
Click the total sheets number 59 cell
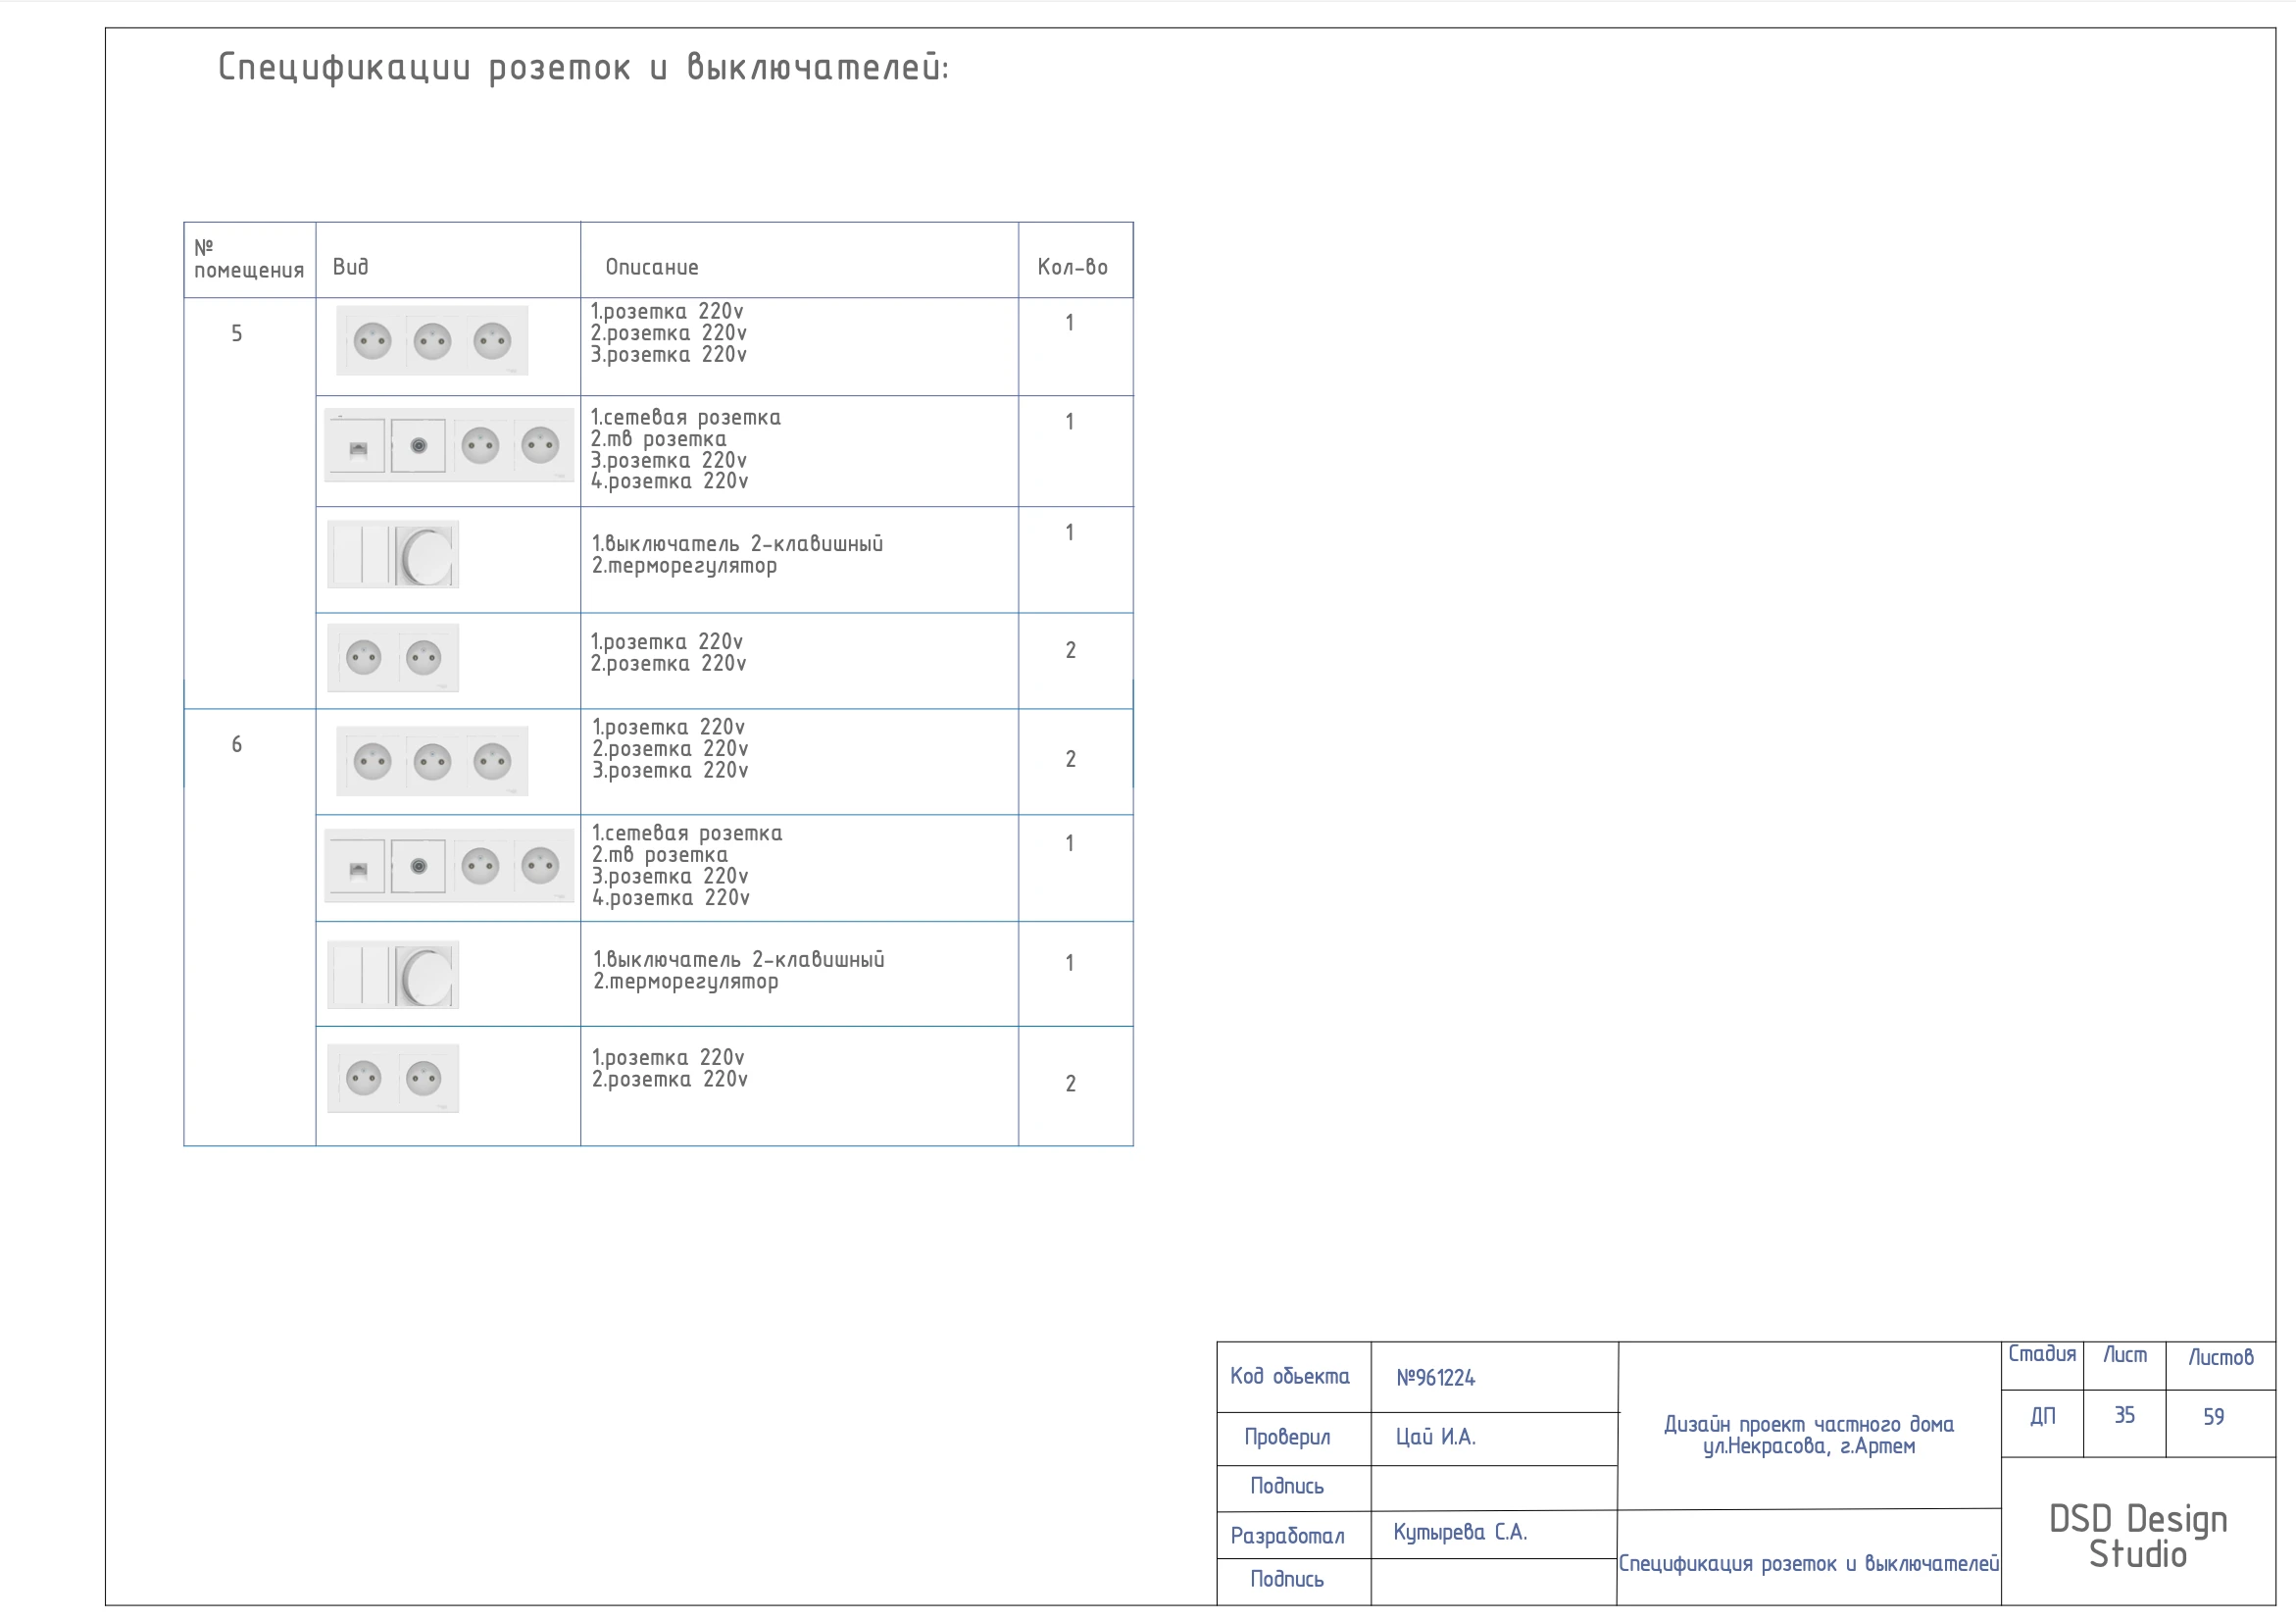click(2213, 1417)
